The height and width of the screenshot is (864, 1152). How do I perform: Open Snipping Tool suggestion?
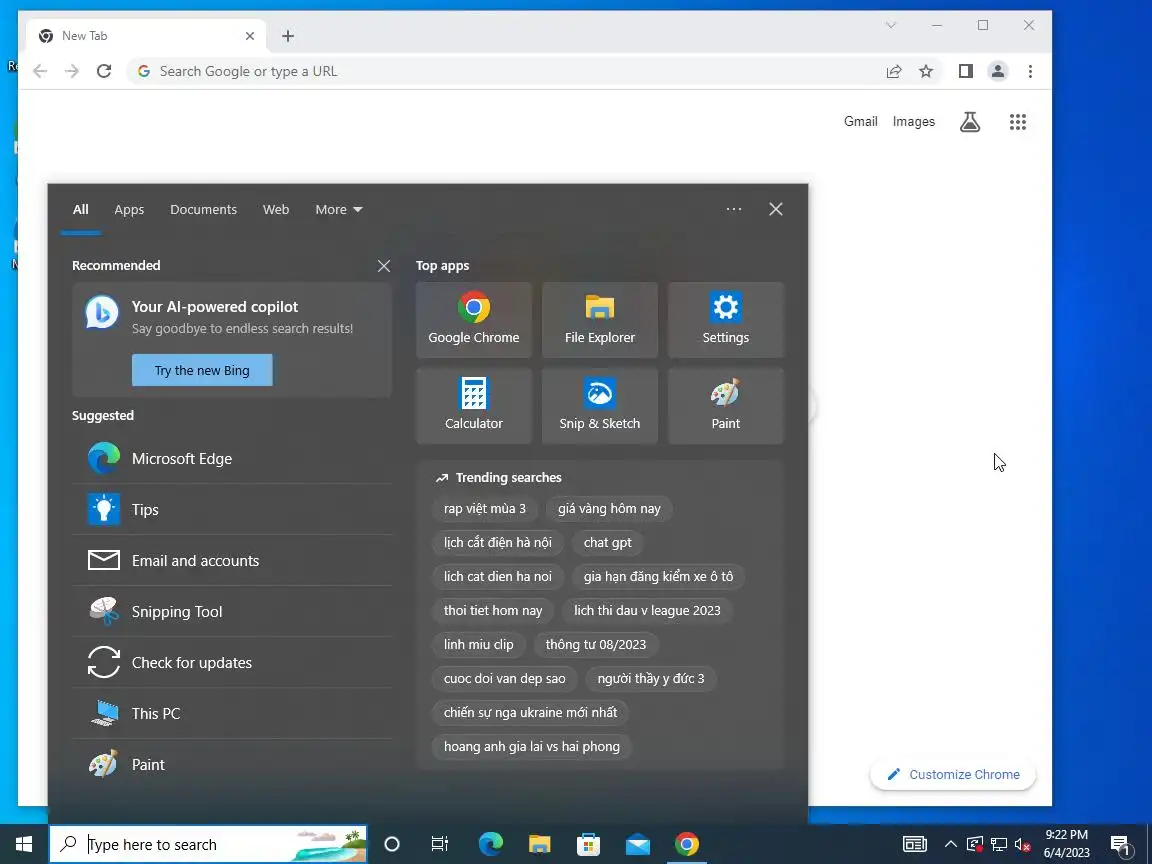click(x=232, y=611)
